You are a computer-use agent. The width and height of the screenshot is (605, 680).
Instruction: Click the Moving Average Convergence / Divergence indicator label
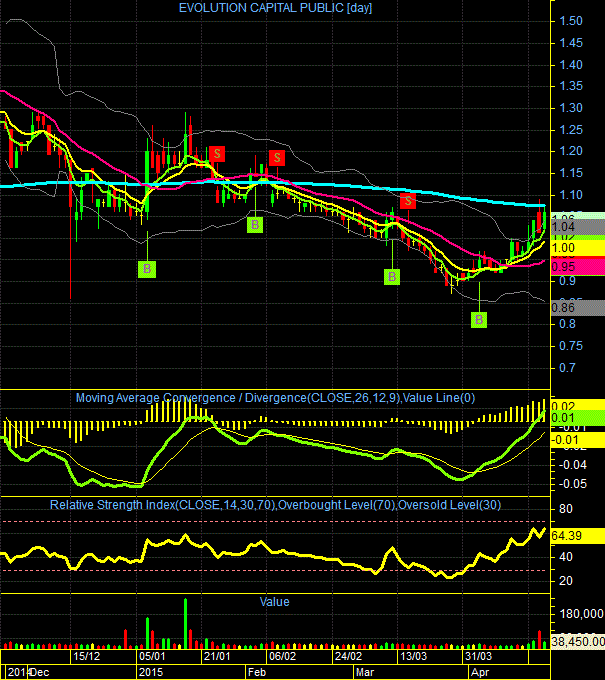275,398
